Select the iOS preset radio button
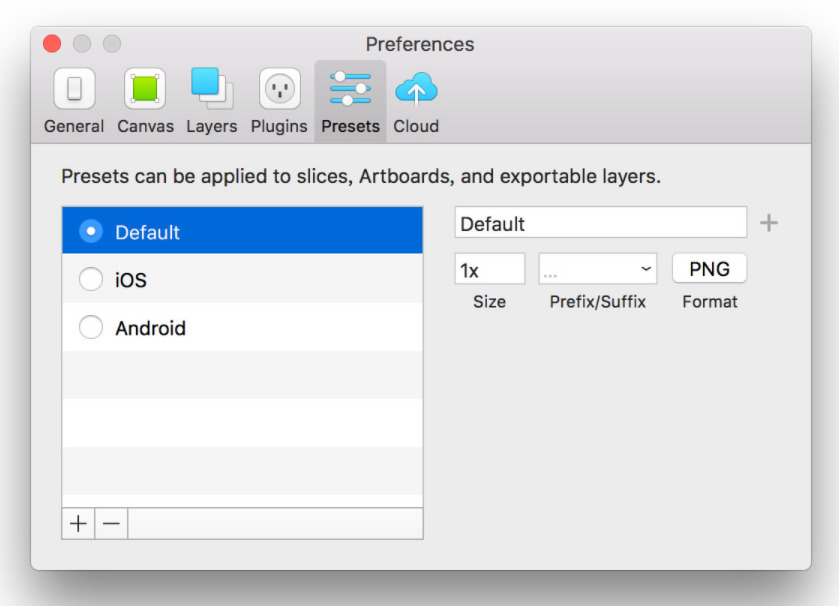Viewport: 839px width, 606px height. pyautogui.click(x=91, y=279)
